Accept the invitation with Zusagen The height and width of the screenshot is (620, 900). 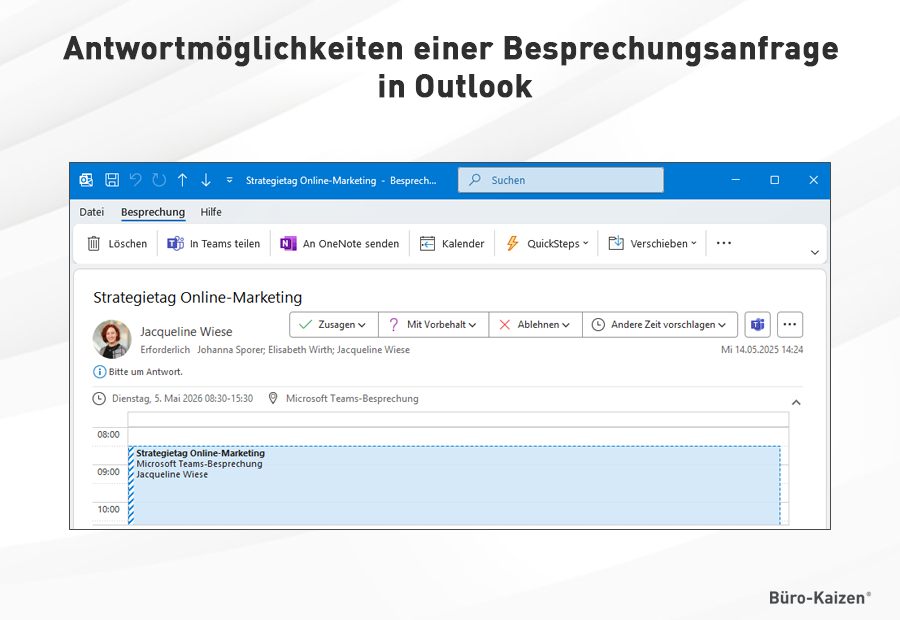point(334,325)
